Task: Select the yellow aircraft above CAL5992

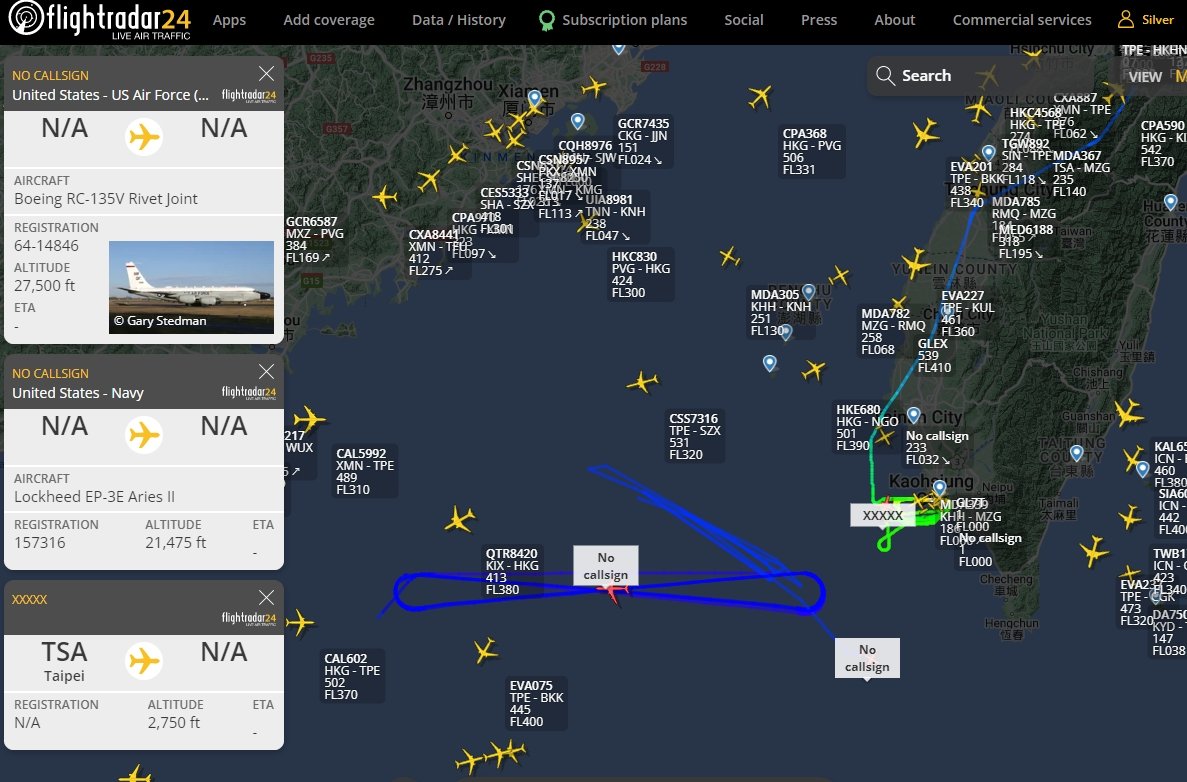Action: click(x=308, y=419)
